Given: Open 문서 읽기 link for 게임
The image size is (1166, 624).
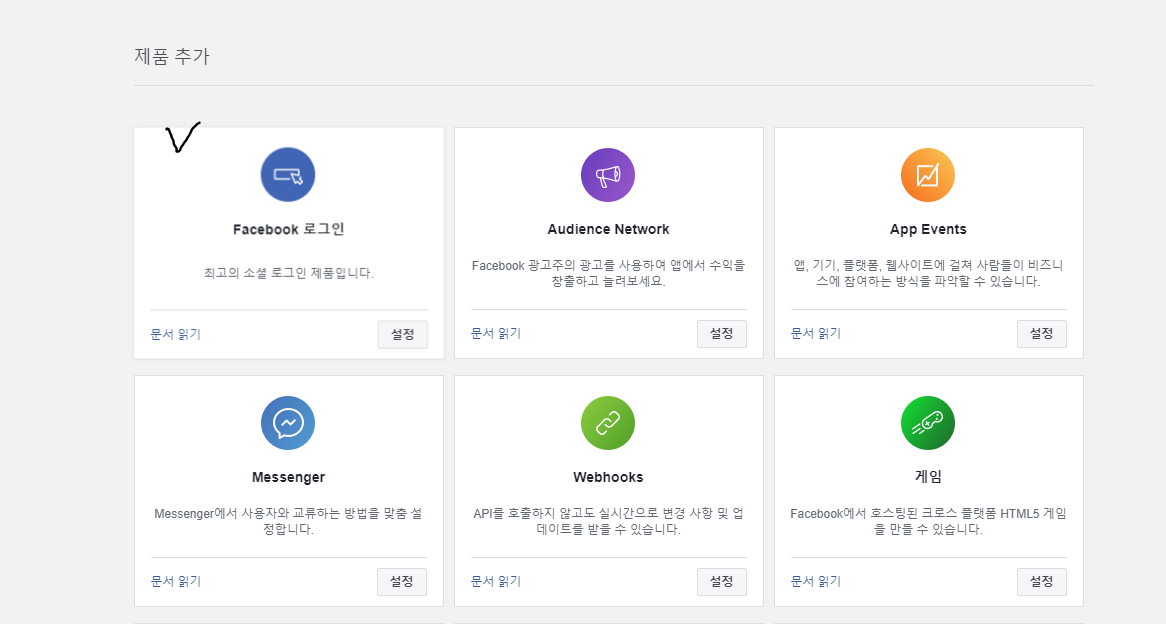Looking at the screenshot, I should tap(816, 582).
